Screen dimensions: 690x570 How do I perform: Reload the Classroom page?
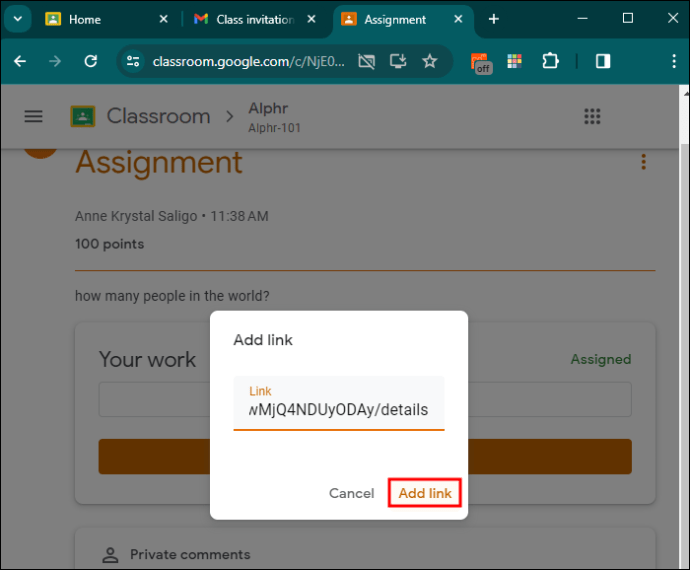point(91,61)
